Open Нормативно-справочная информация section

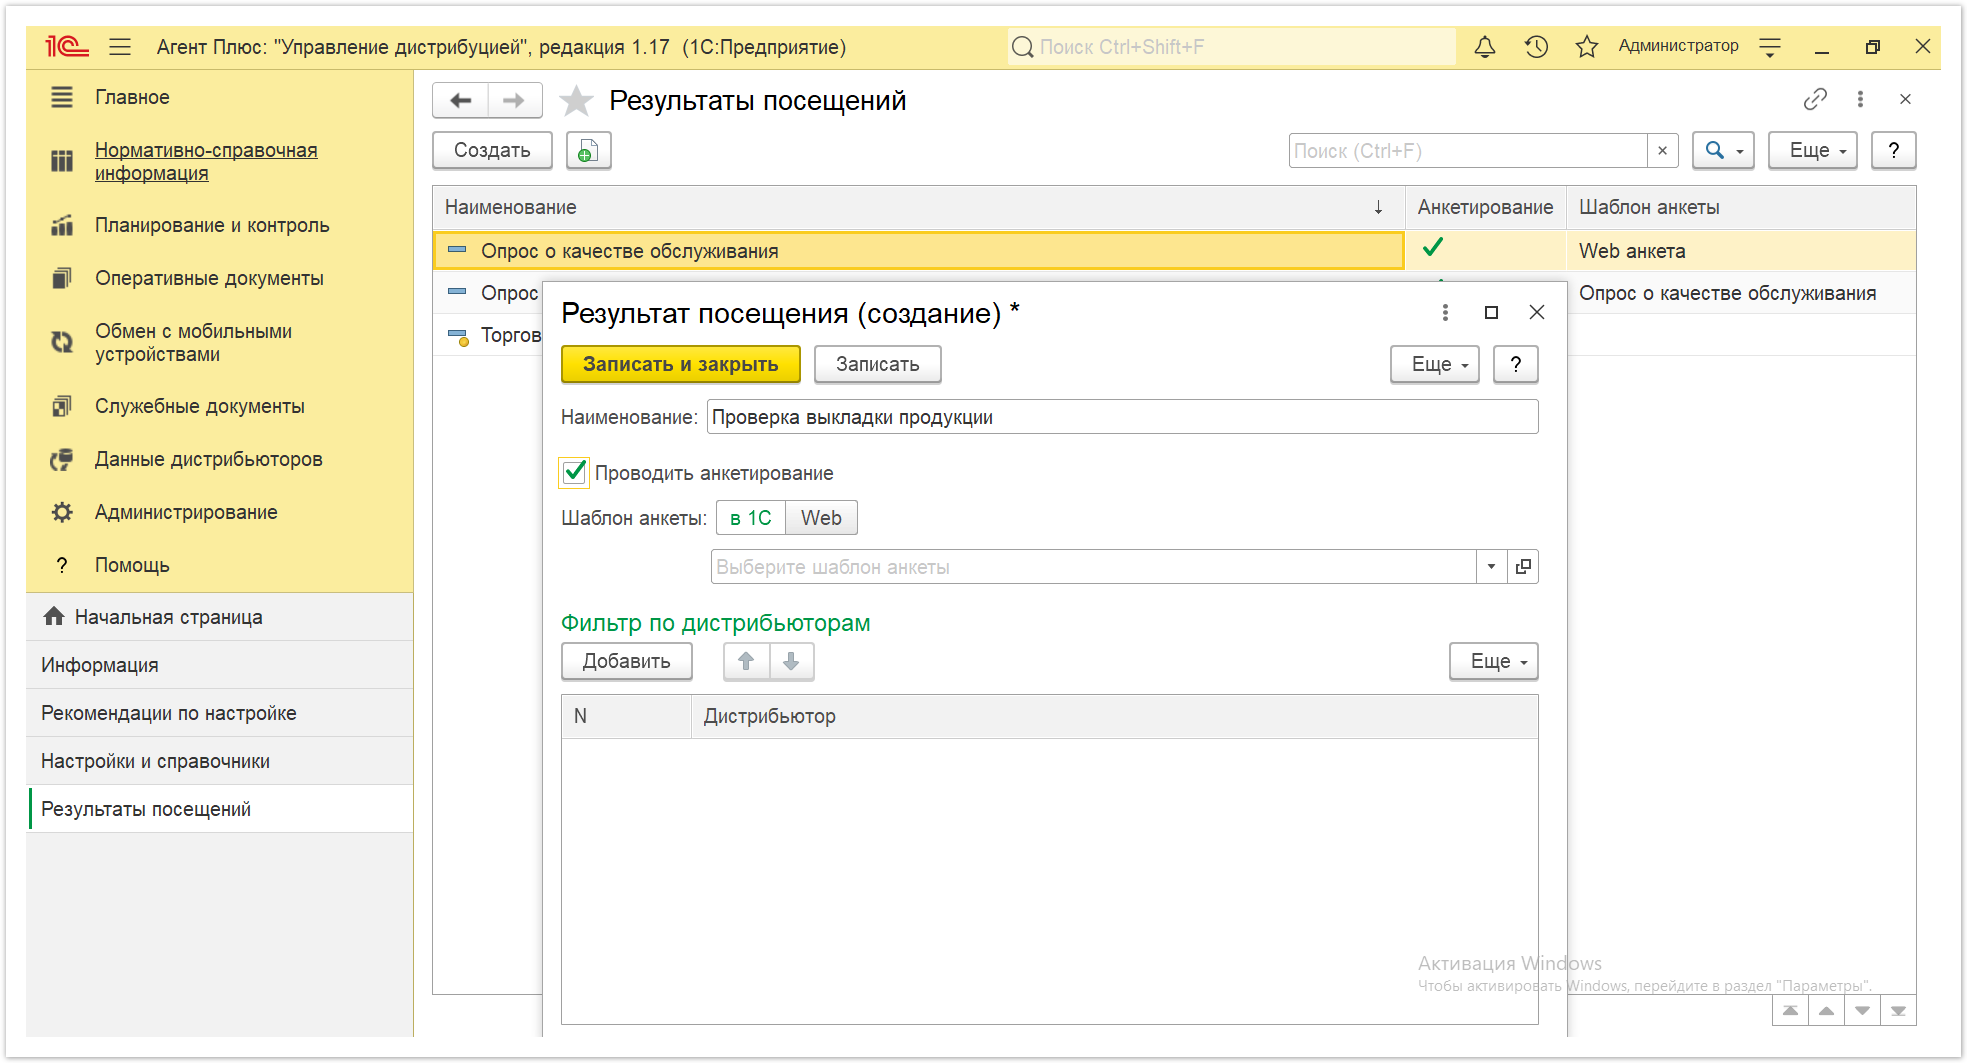coord(206,161)
